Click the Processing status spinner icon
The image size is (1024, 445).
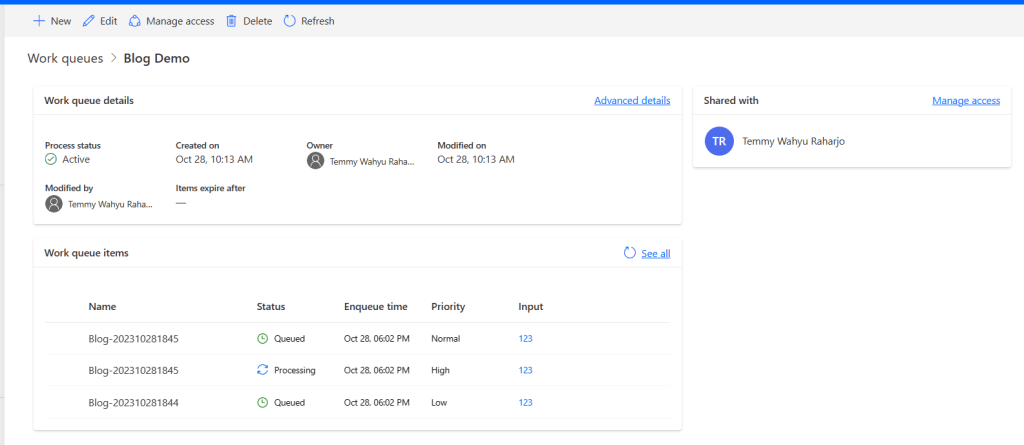pos(263,370)
